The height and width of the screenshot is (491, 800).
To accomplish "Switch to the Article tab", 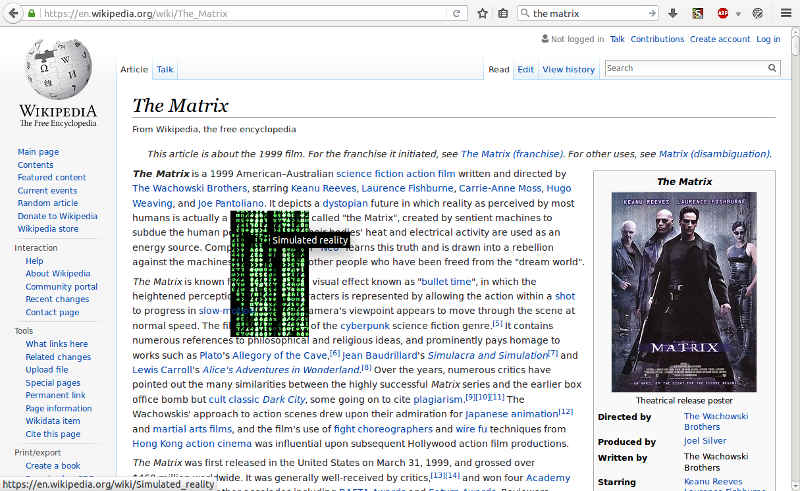I will [134, 69].
